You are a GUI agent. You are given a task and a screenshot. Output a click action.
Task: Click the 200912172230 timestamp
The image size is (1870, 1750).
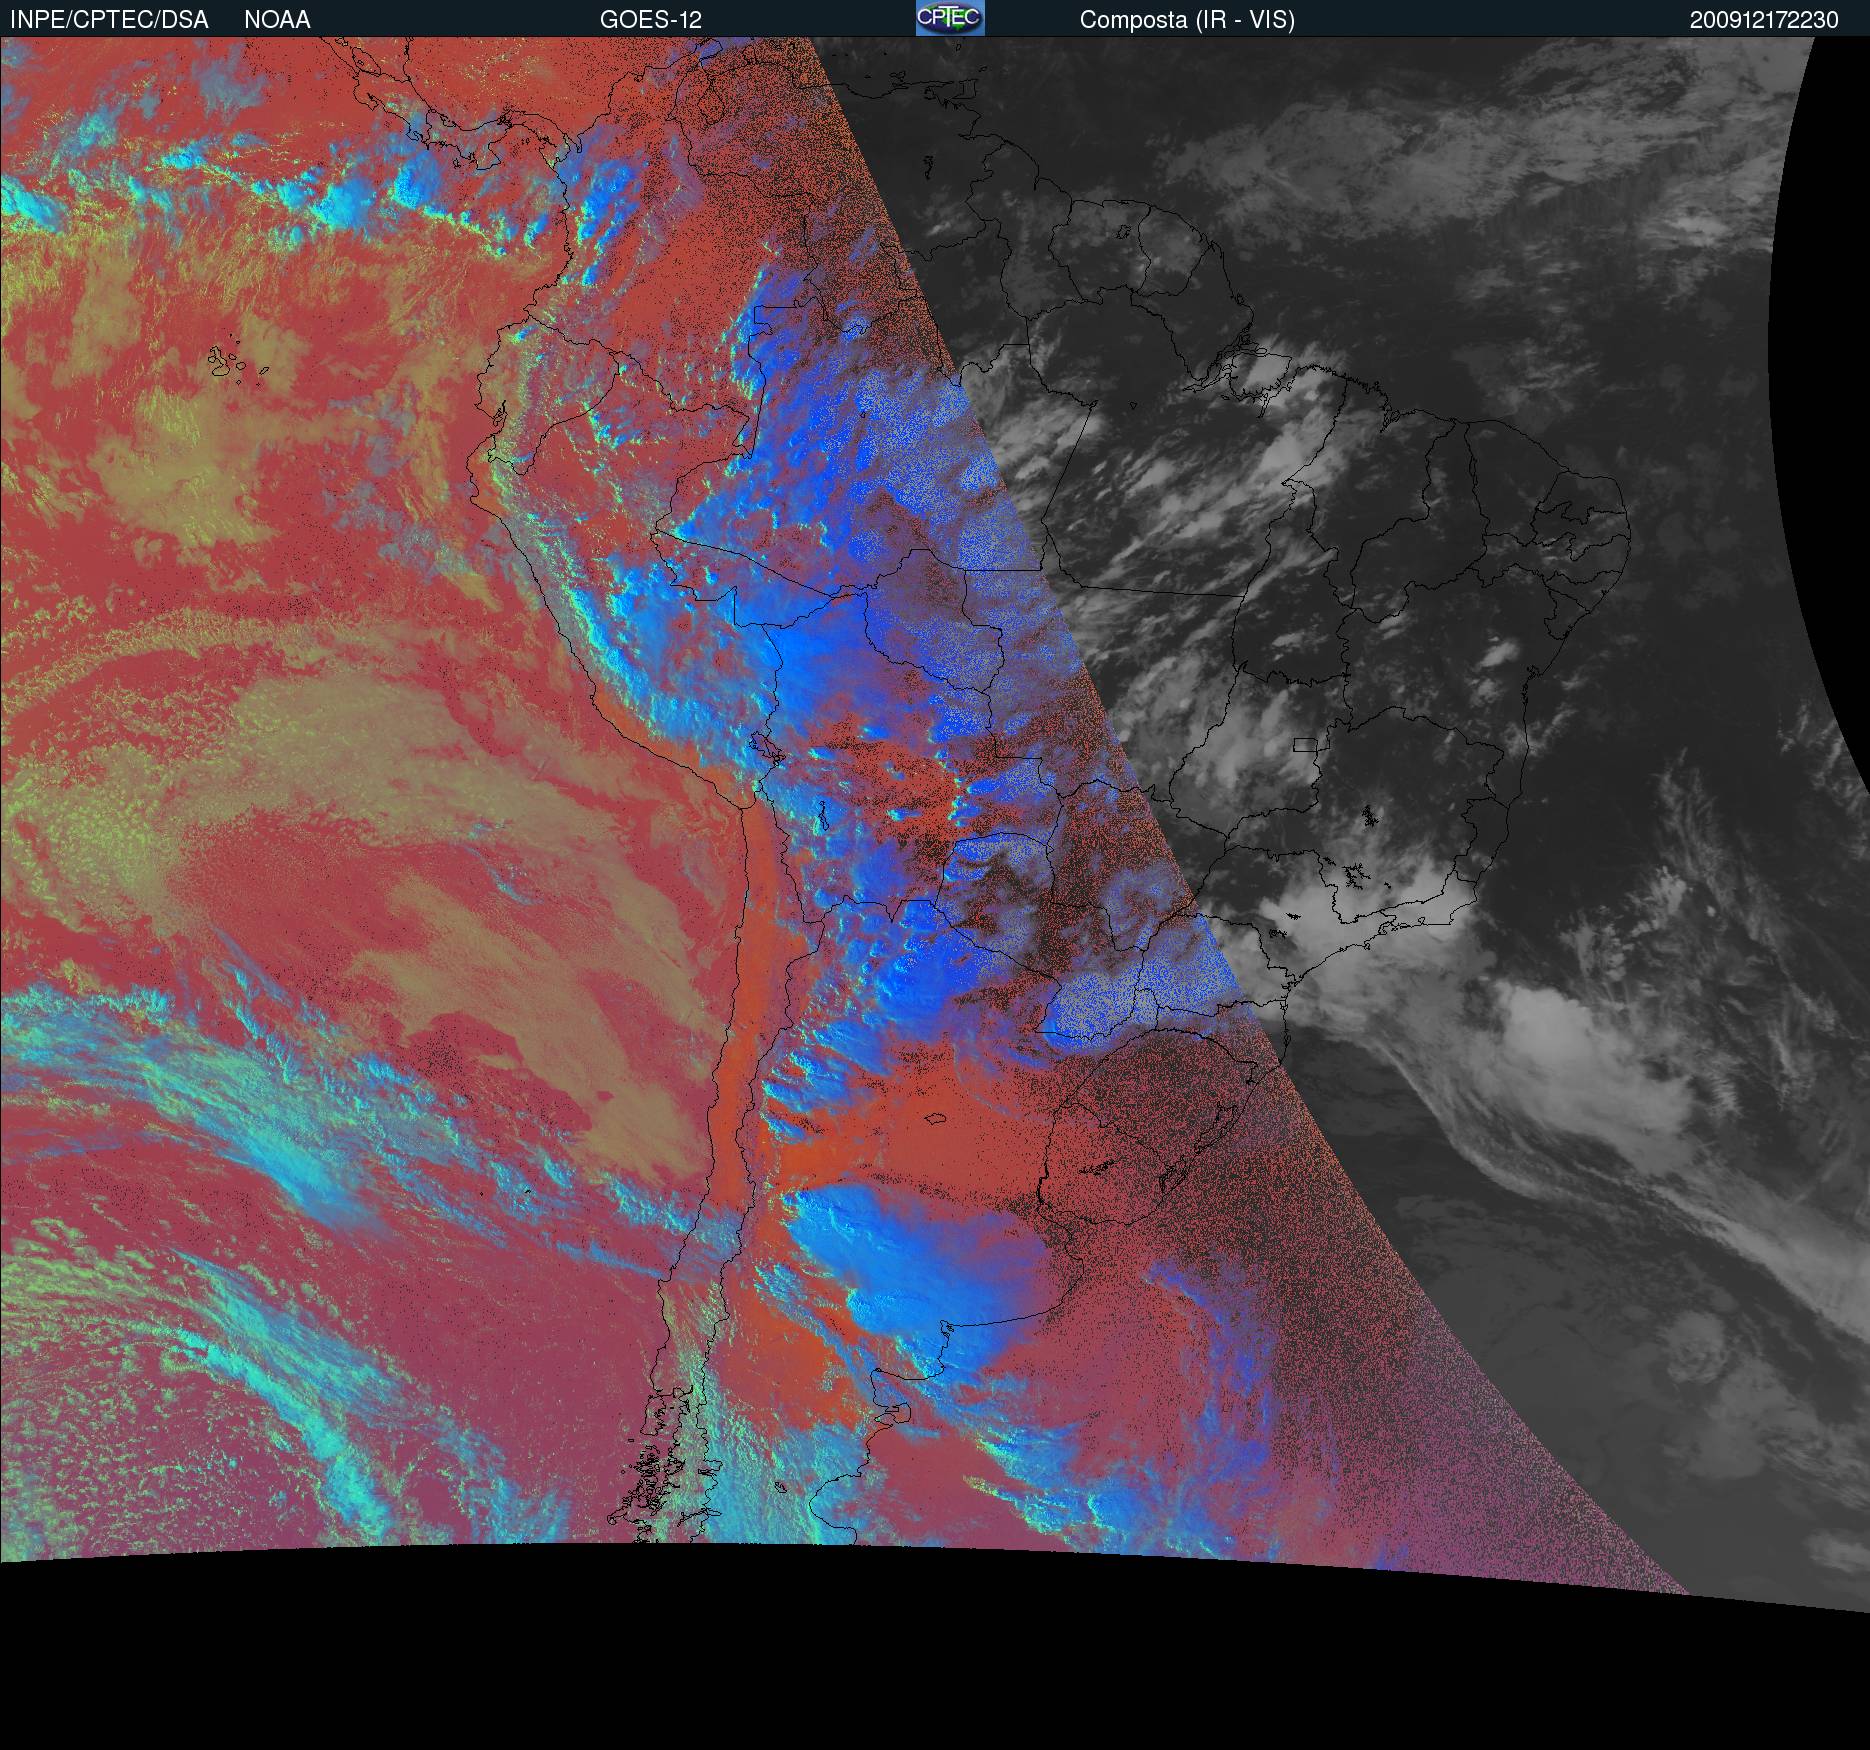pos(1764,20)
